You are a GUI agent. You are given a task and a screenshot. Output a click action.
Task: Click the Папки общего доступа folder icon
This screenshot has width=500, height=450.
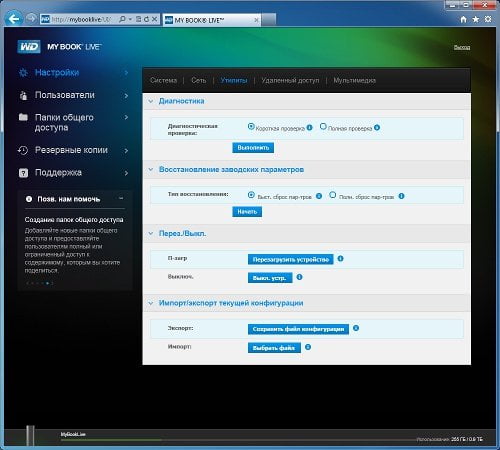23,117
